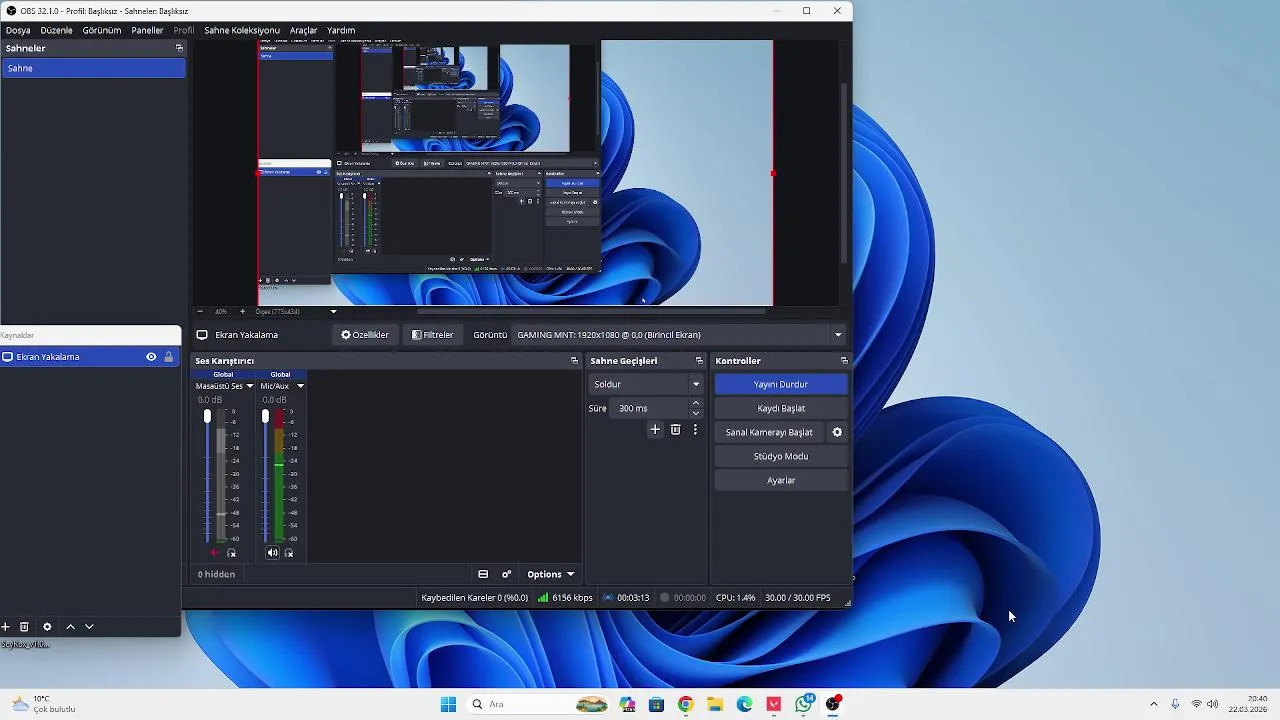
Task: Open WhatsApp from taskbar
Action: (x=804, y=704)
